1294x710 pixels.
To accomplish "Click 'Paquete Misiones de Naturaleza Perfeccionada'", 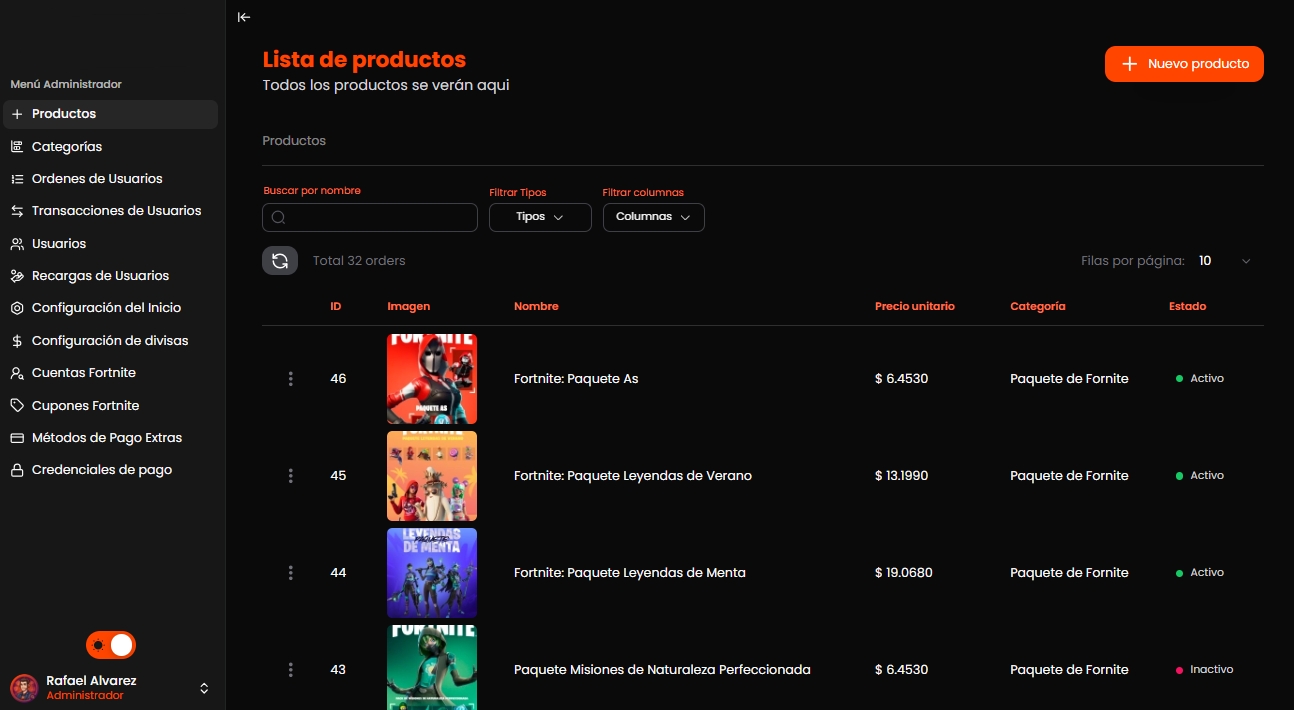I will pyautogui.click(x=662, y=670).
